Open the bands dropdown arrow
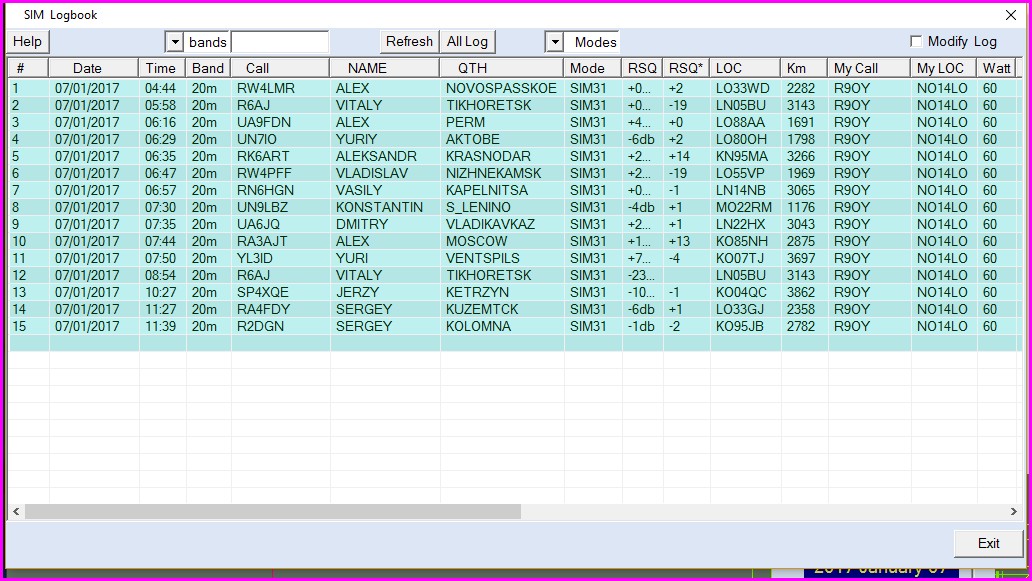The width and height of the screenshot is (1032, 581). [174, 42]
